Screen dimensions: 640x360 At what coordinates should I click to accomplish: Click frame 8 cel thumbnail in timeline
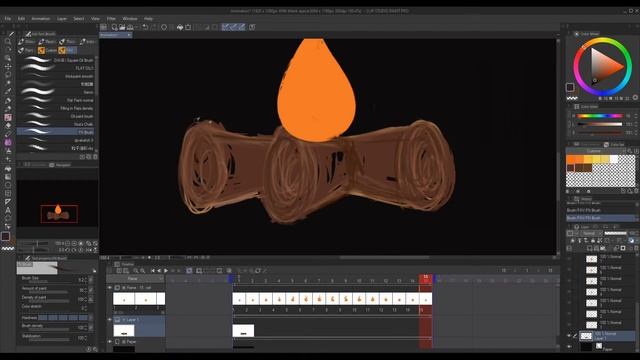pyautogui.click(x=333, y=299)
